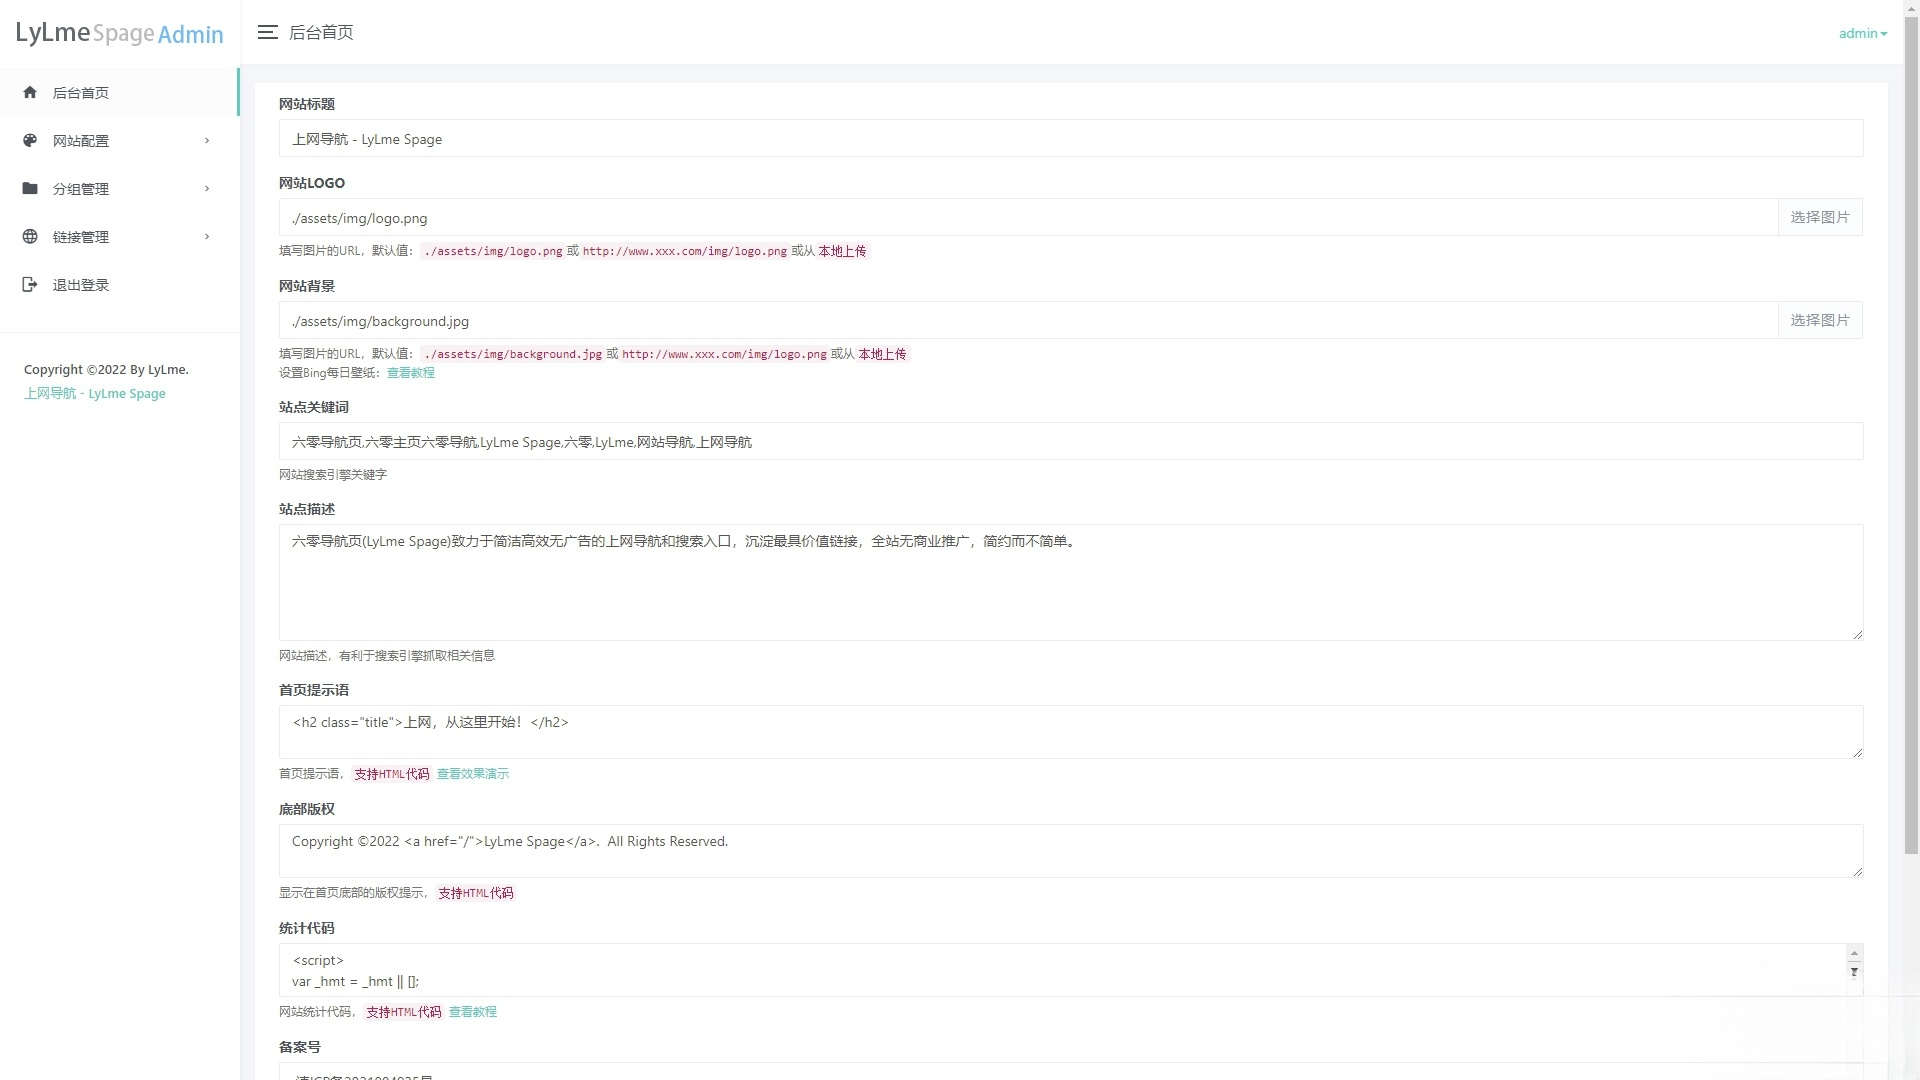Viewport: 1920px width, 1080px height.
Task: Click the LyLme Spage Admin logo
Action: tap(119, 33)
